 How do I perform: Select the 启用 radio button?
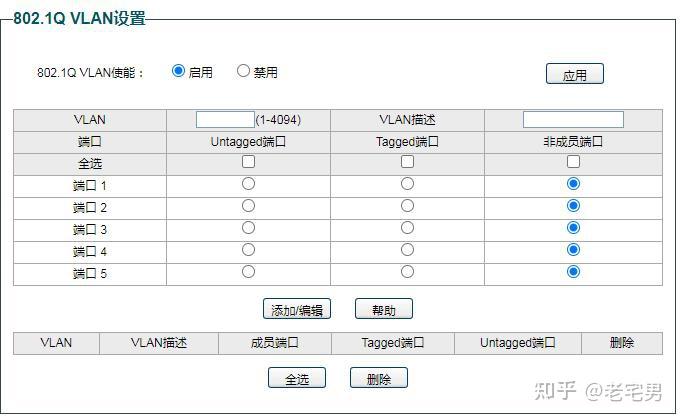tap(179, 72)
